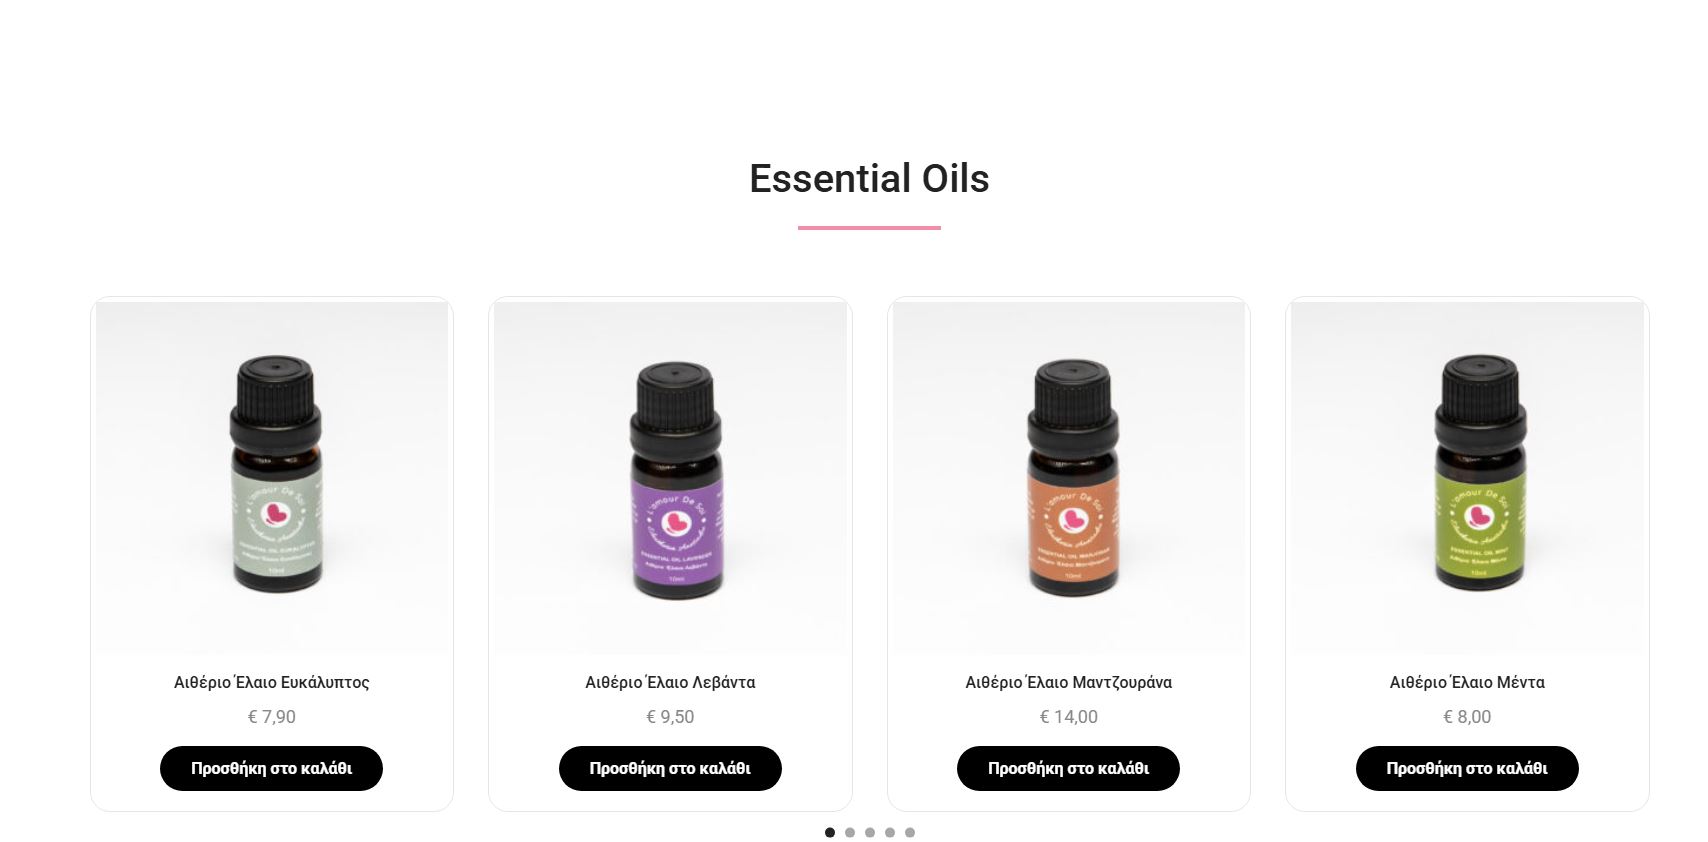Click the € 7,90 Eucalyptus price
Viewport: 1708px width, 842px height.
point(272,717)
